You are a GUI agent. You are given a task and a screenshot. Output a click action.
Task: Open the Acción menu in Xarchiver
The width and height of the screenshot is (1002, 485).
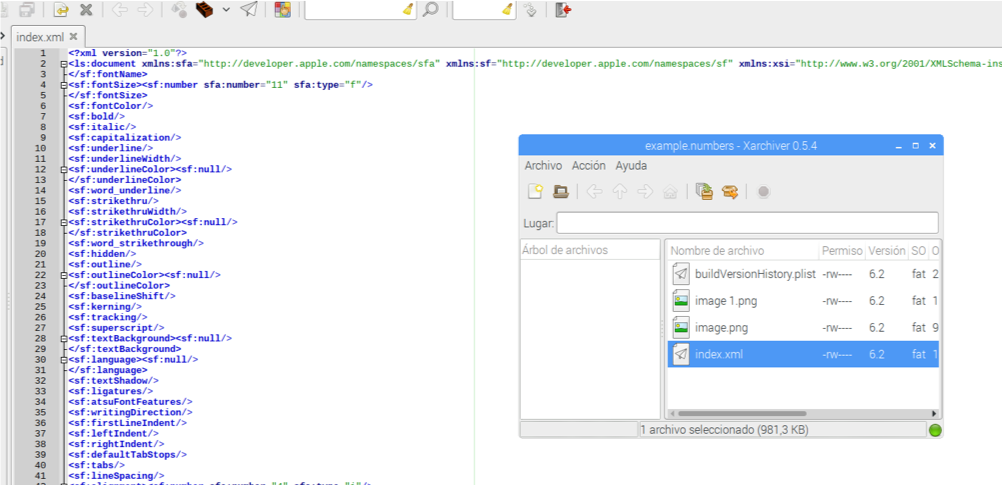(x=589, y=166)
